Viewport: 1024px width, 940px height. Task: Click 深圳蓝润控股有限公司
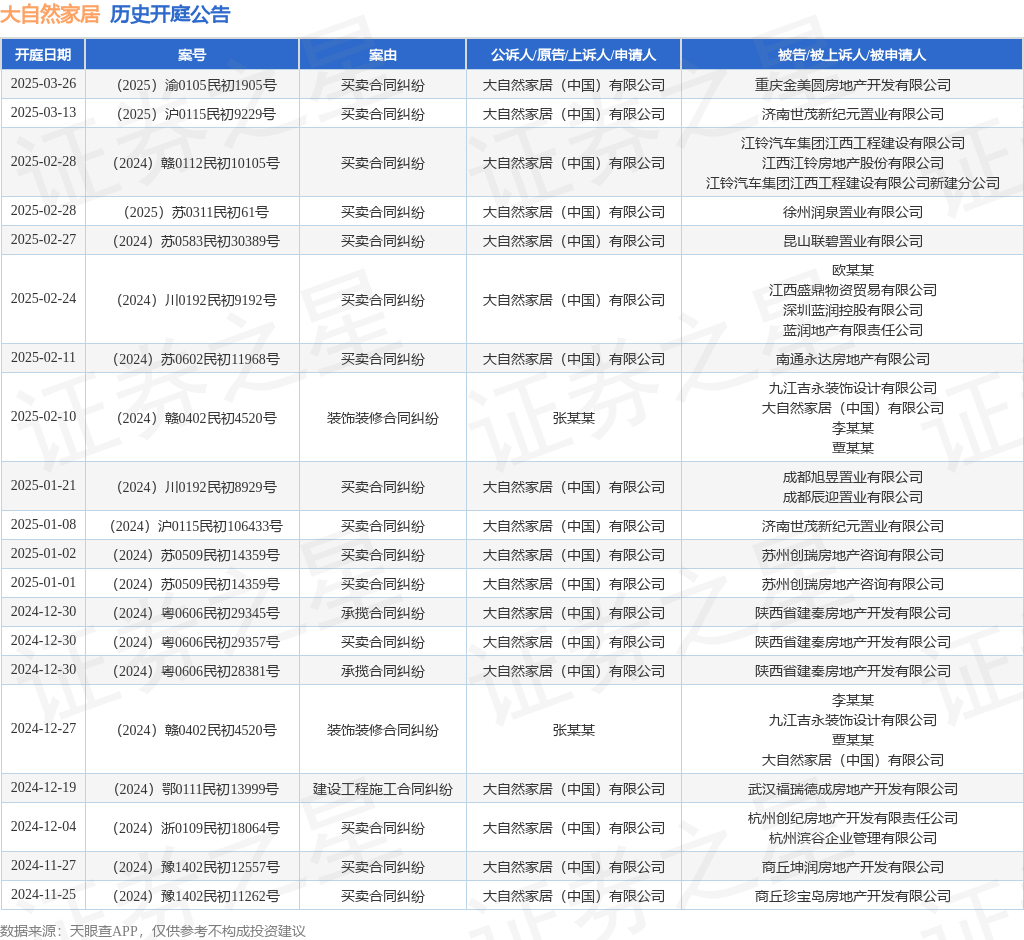[x=852, y=310]
